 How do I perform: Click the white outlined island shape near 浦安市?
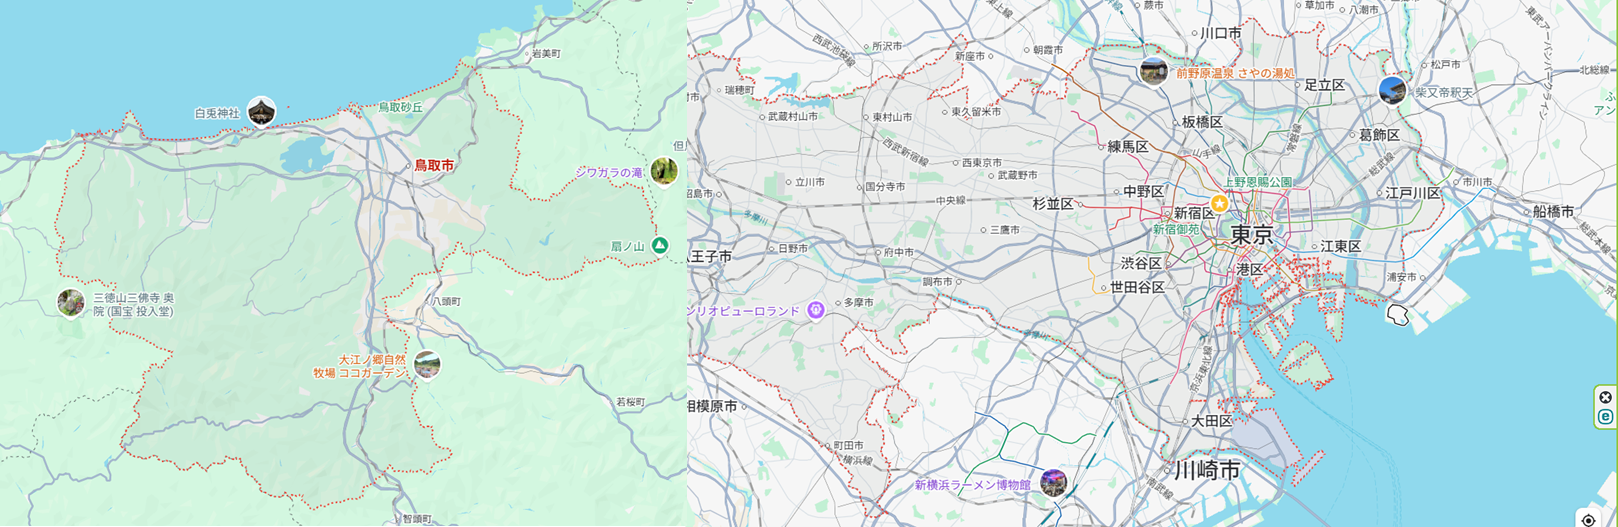coord(1398,315)
